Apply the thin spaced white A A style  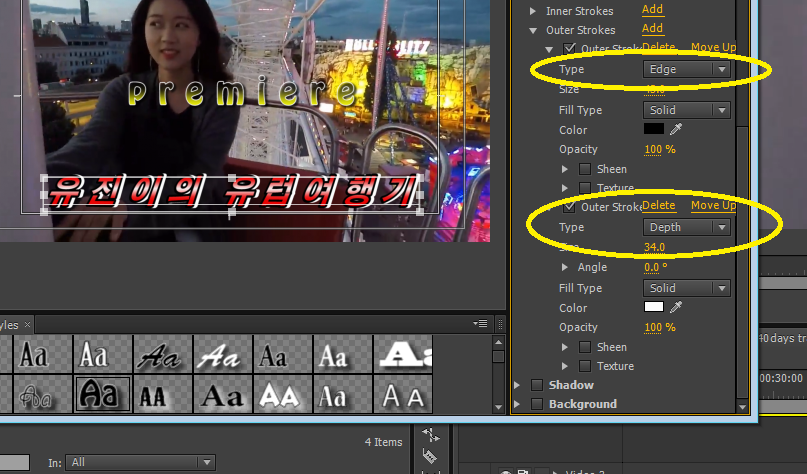pyautogui.click(x=403, y=394)
